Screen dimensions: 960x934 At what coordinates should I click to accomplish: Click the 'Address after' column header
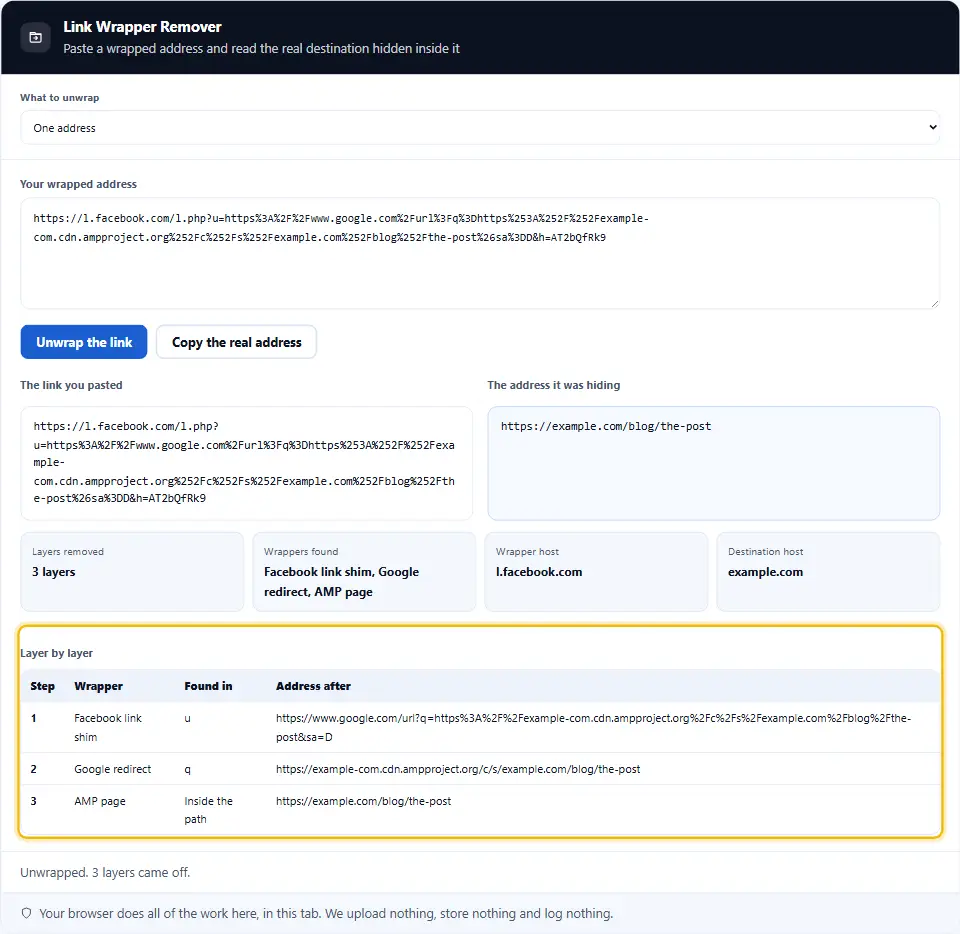[313, 686]
